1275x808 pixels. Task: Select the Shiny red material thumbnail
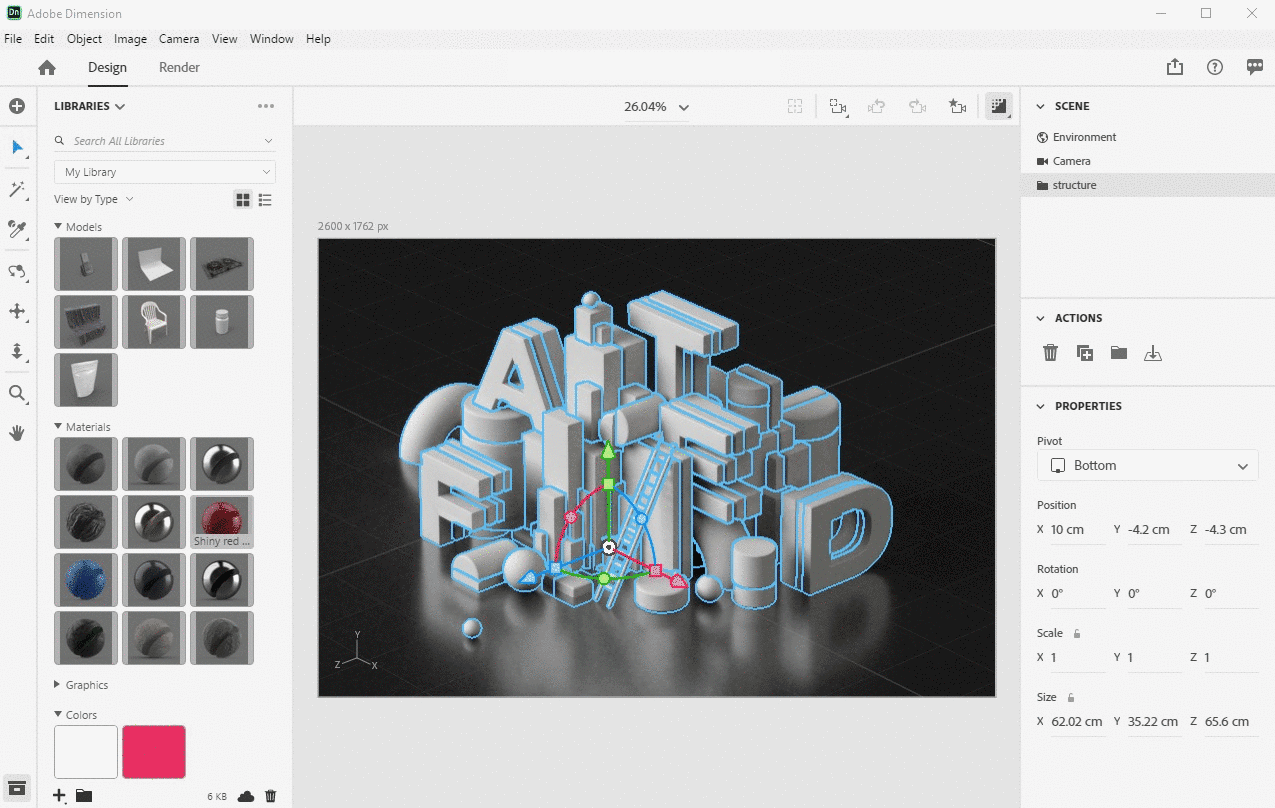[222, 522]
